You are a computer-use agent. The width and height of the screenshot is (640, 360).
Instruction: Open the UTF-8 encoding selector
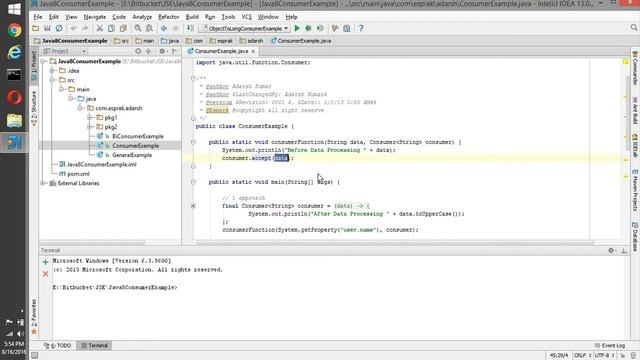click(604, 356)
